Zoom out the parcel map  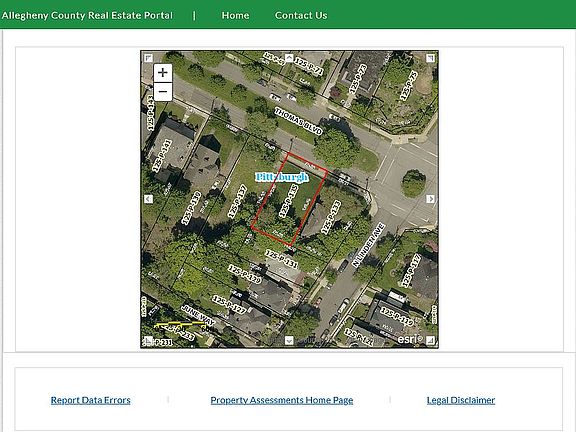[x=163, y=91]
